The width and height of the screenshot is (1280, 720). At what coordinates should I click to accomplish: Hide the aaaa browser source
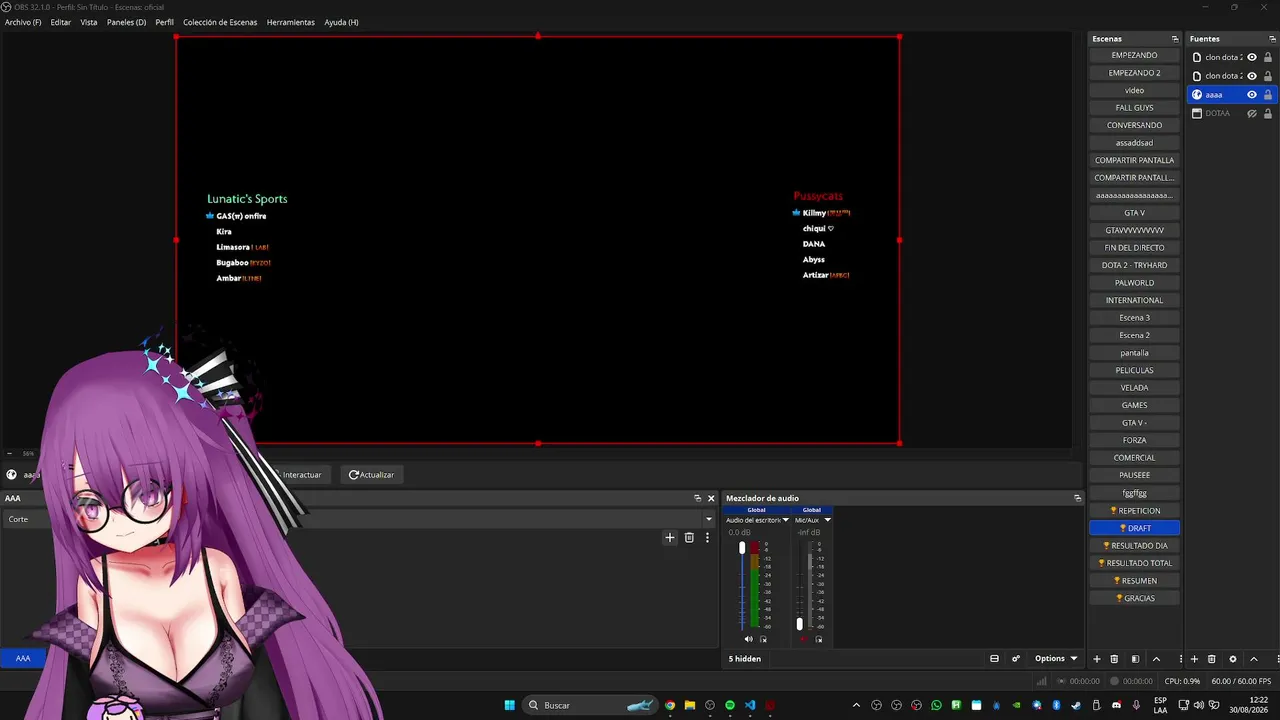[x=1252, y=95]
